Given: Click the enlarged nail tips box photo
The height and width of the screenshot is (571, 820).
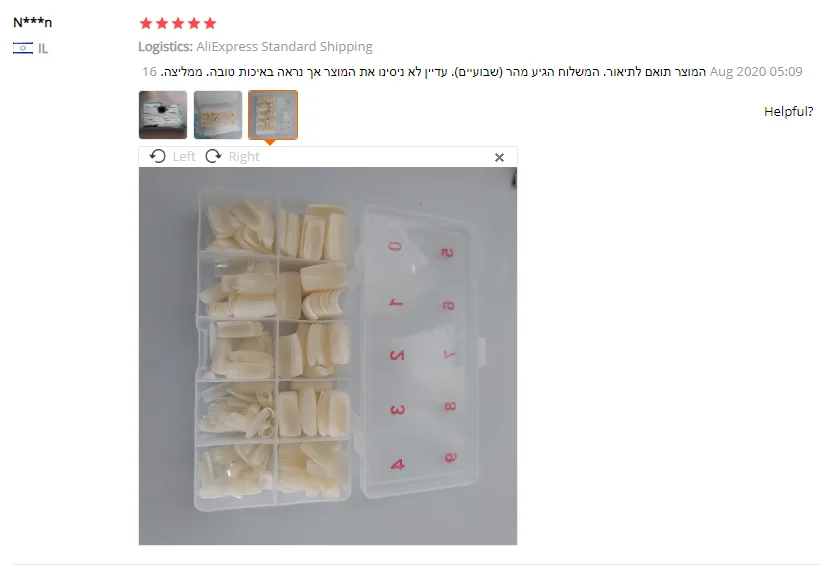Looking at the screenshot, I should pyautogui.click(x=328, y=356).
